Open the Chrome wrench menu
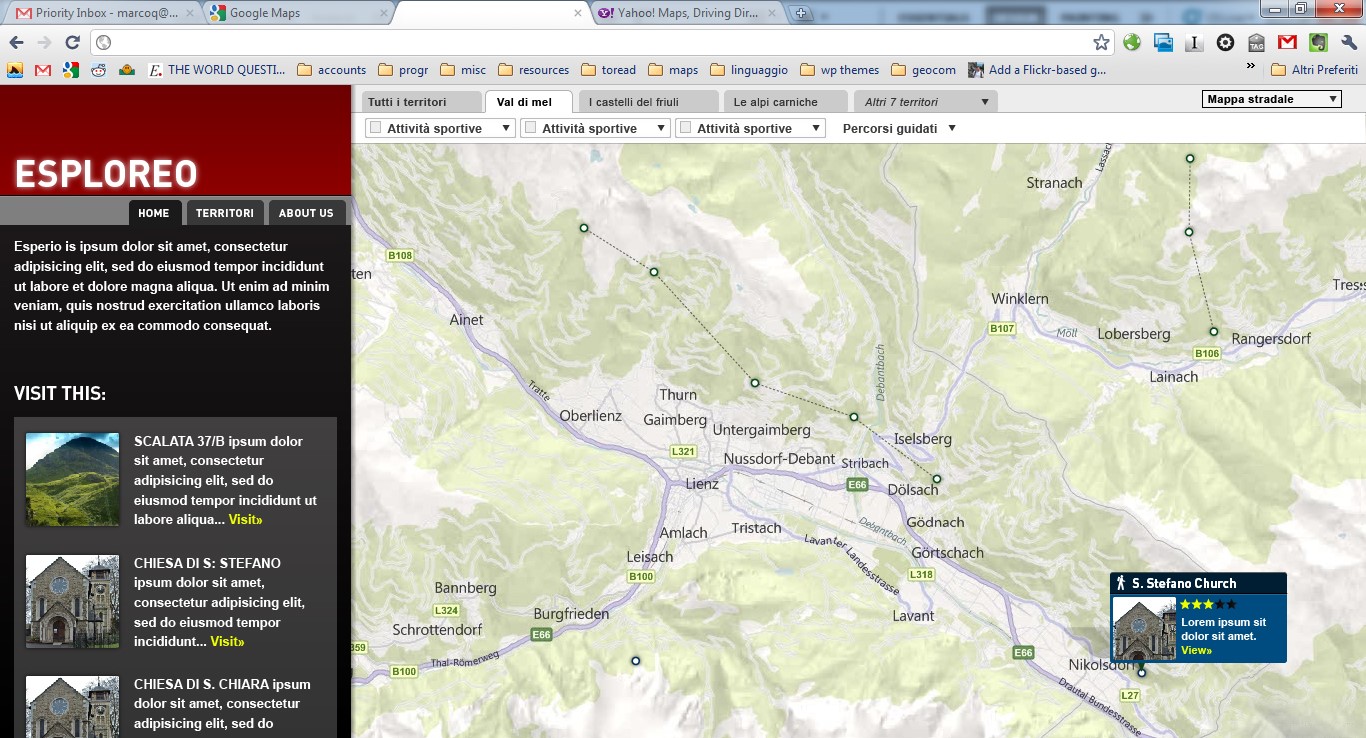Image resolution: width=1366 pixels, height=738 pixels. (x=1349, y=42)
